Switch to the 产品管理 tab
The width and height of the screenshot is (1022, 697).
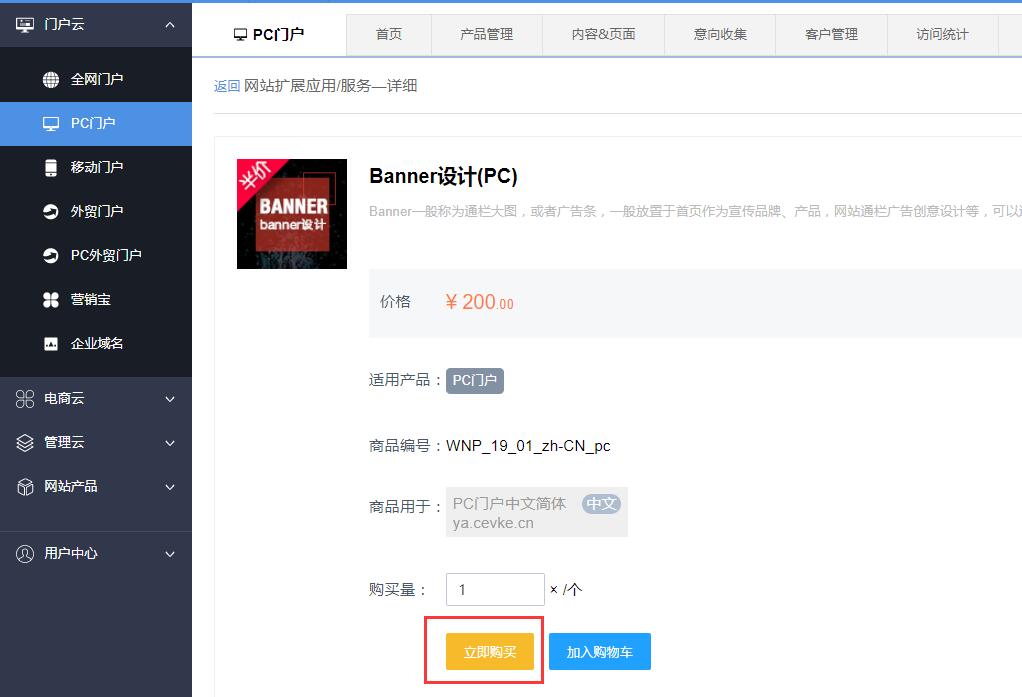tap(486, 35)
